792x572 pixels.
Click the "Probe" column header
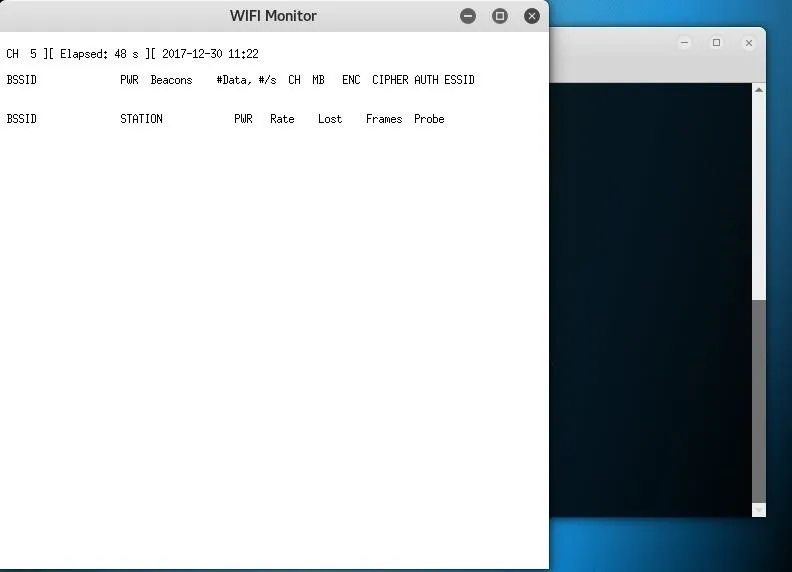tap(429, 119)
